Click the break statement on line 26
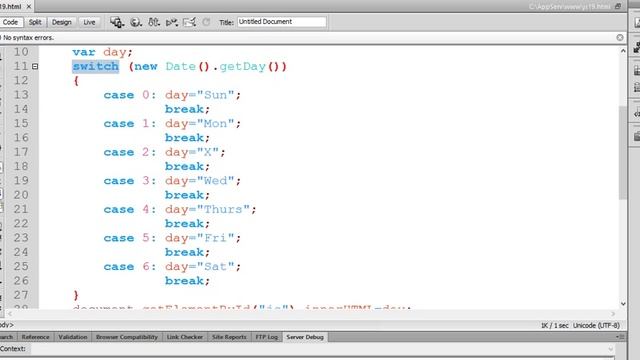The height and width of the screenshot is (360, 640). (x=187, y=280)
